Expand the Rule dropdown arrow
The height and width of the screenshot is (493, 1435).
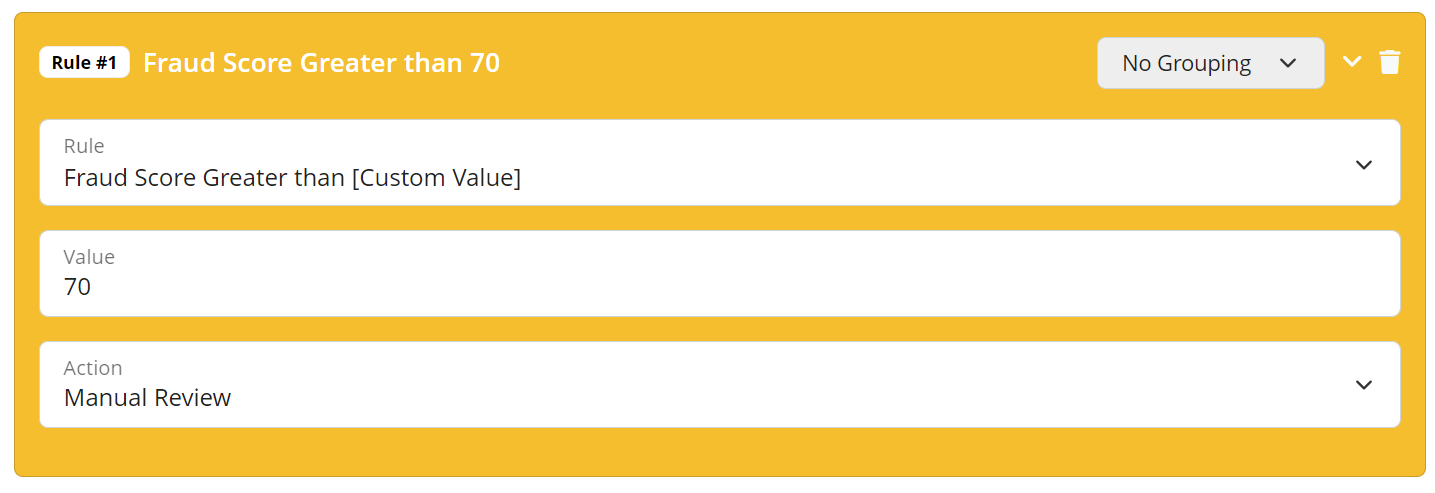[1364, 164]
